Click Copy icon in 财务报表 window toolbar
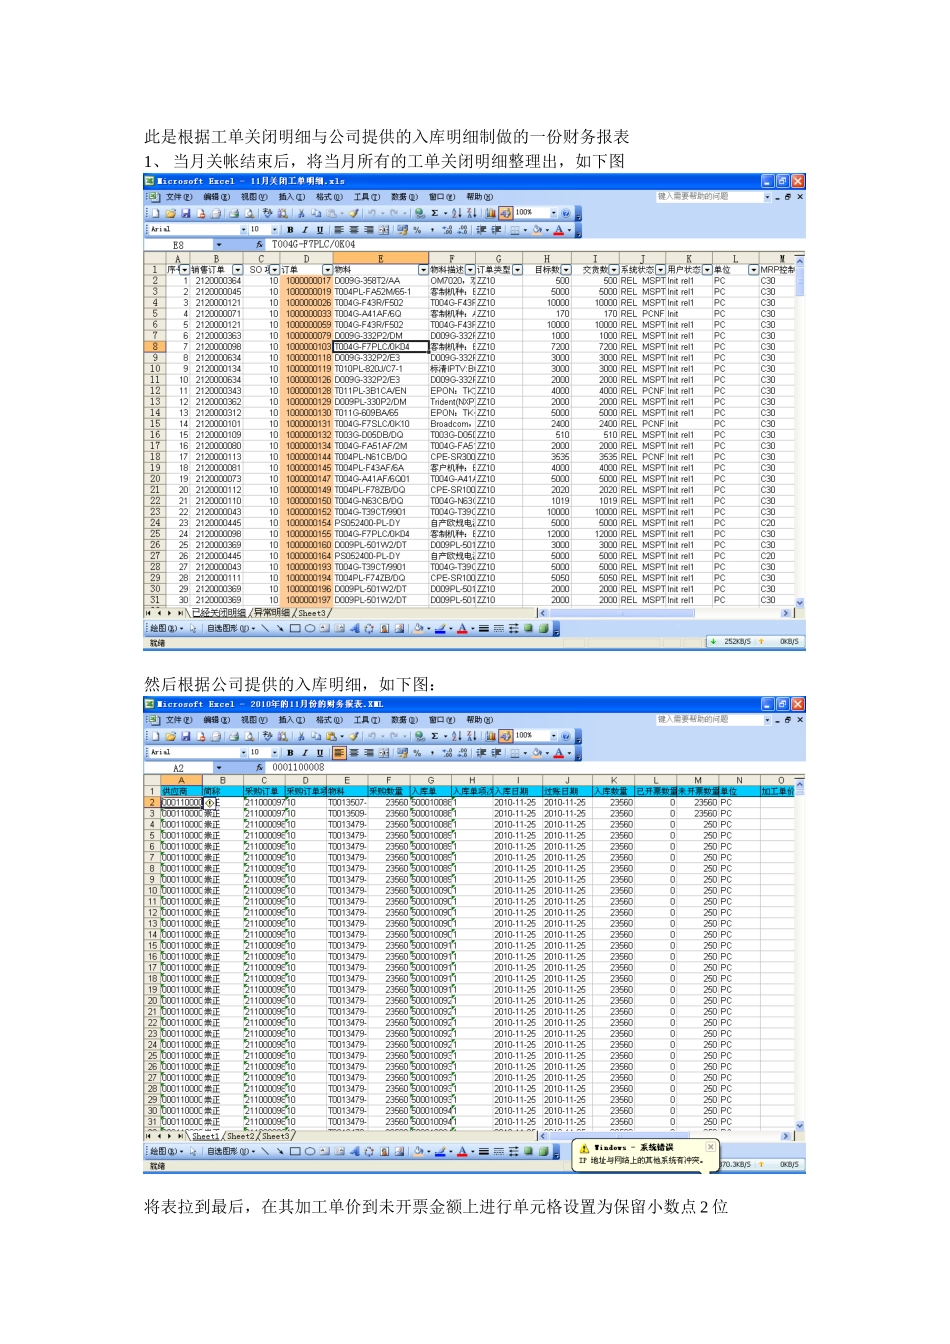Viewport: 950px width, 1344px height. [x=316, y=735]
